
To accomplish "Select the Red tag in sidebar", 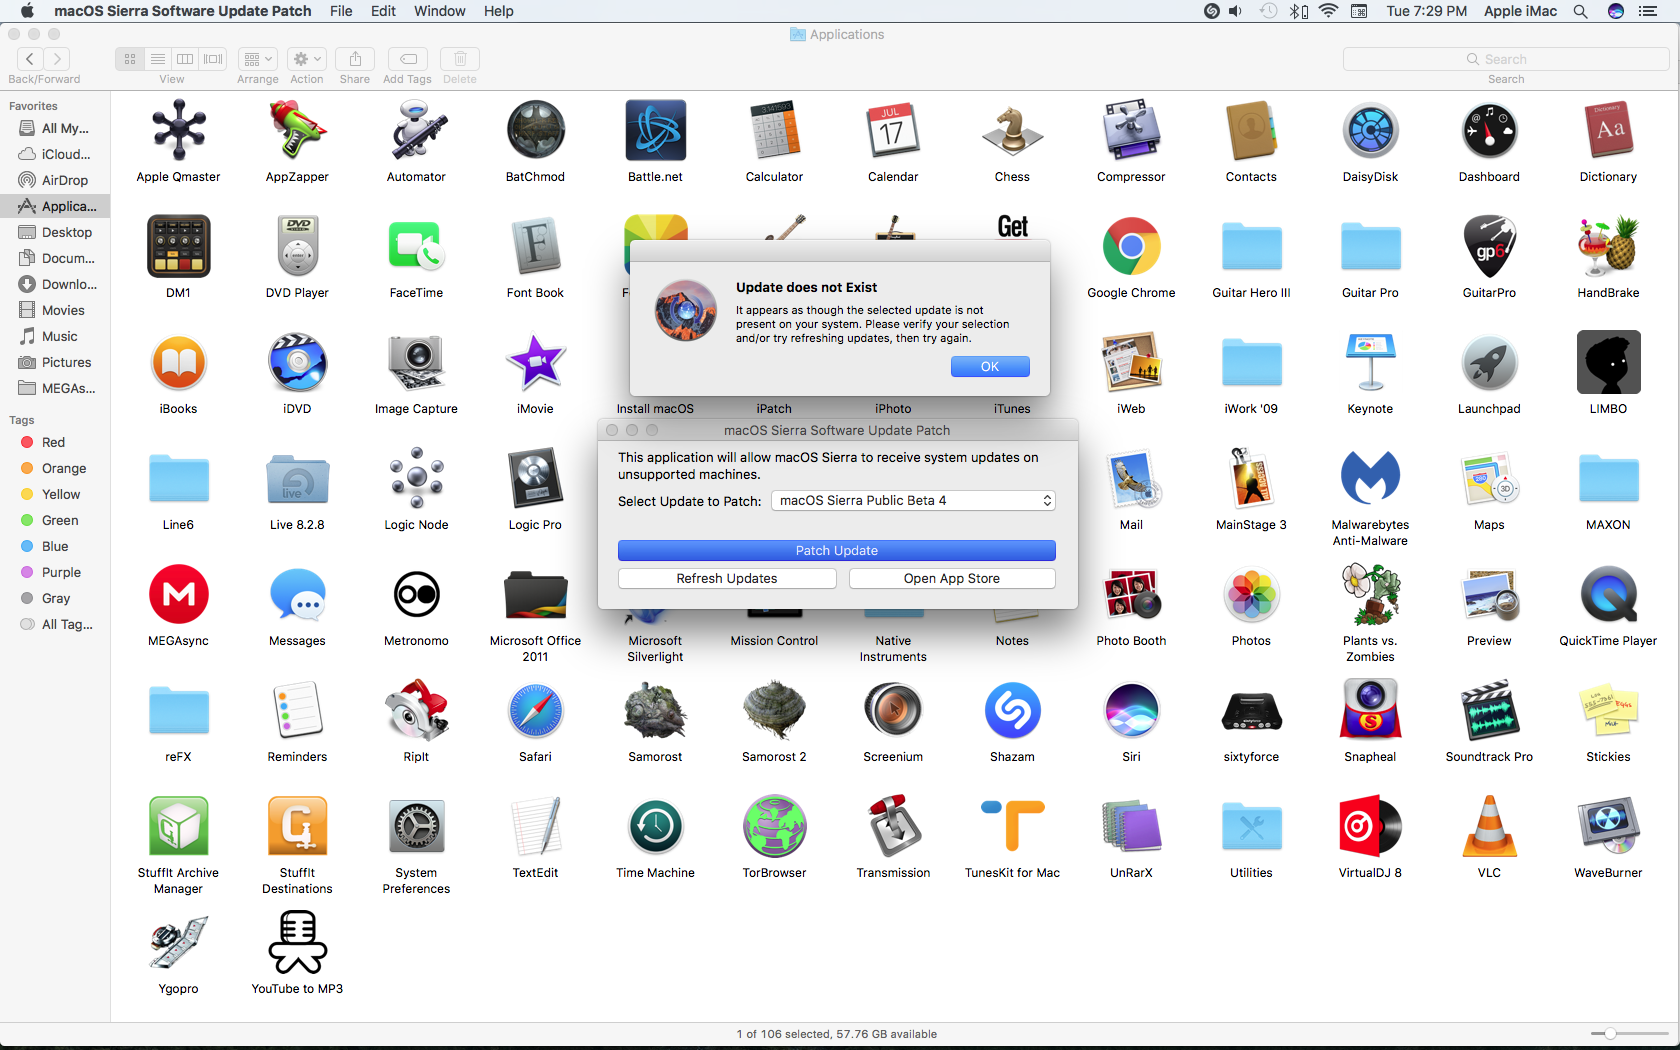I will point(55,442).
